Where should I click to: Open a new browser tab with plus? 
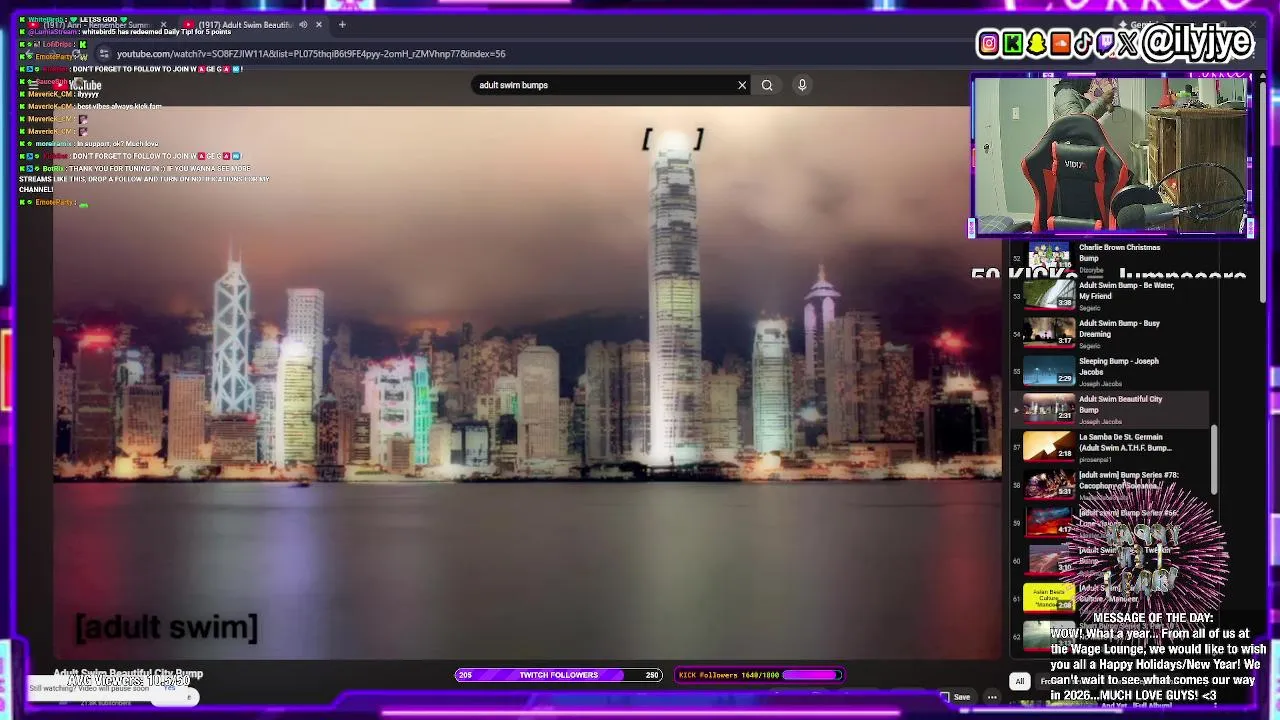342,24
